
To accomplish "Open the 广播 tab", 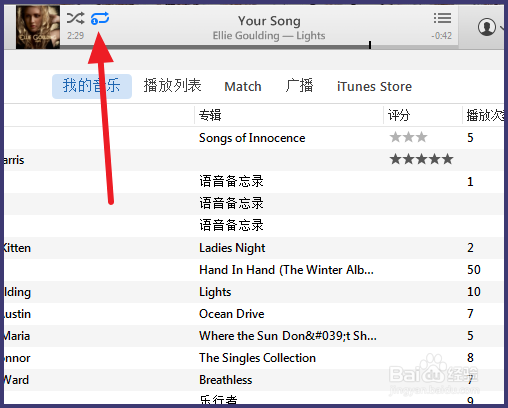I will [x=299, y=86].
